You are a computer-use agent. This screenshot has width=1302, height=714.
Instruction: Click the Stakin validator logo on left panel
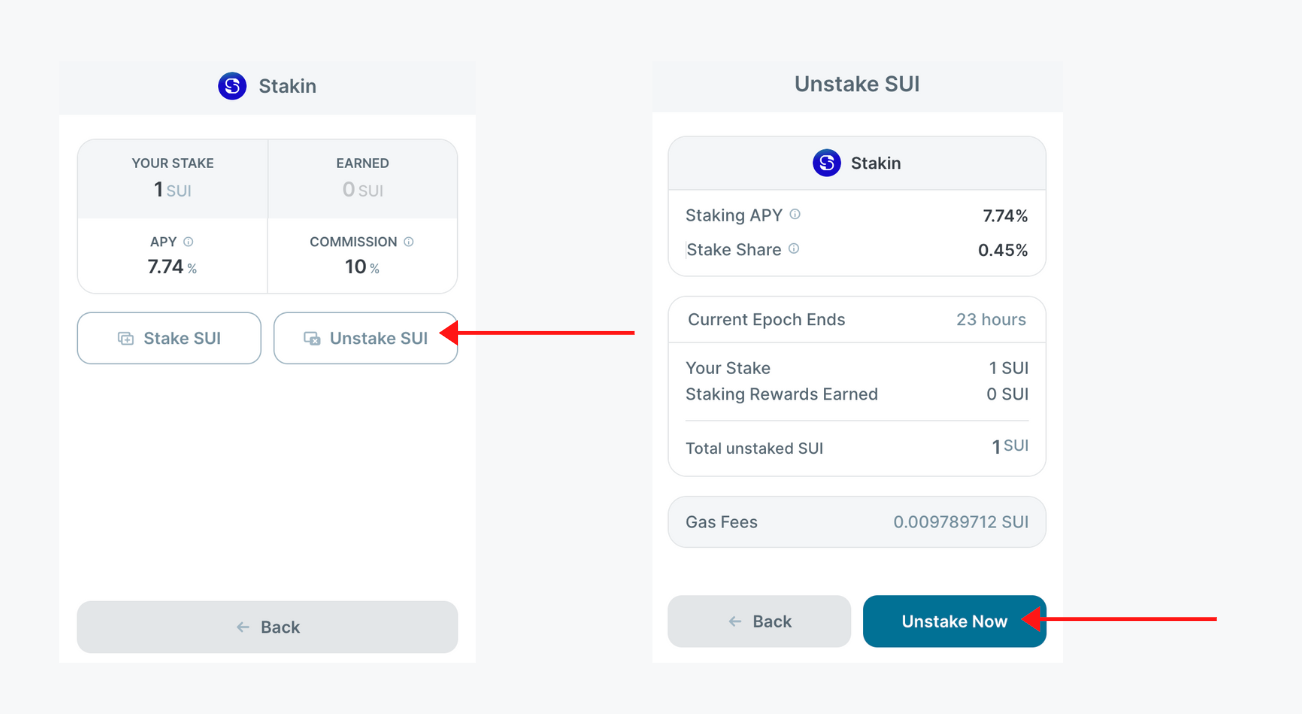tap(232, 86)
